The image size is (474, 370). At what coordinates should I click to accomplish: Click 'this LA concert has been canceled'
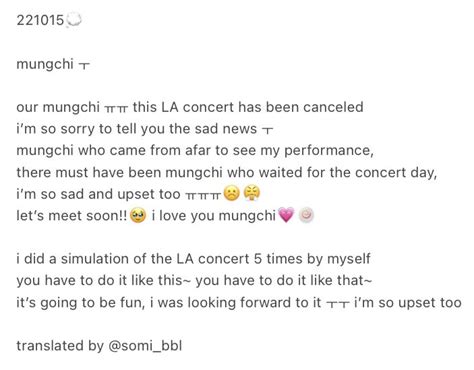coord(248,107)
